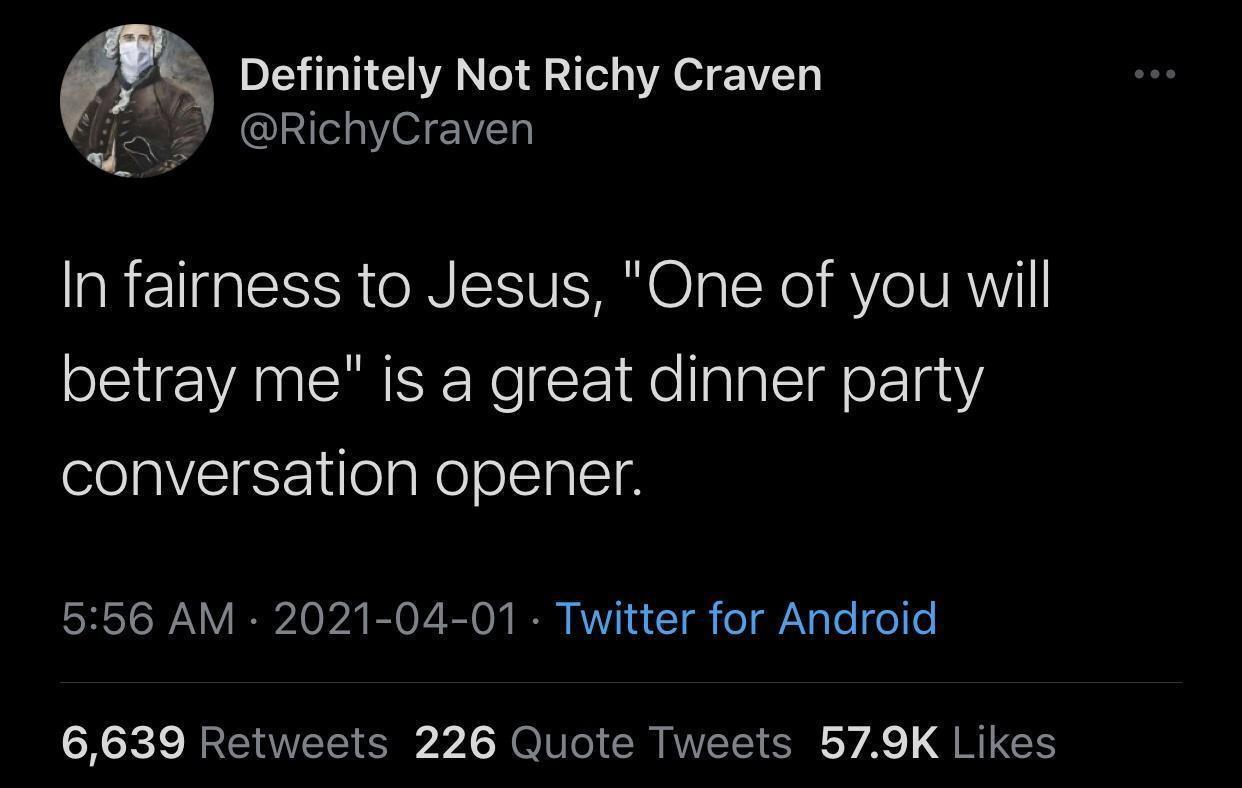Screen dimensions: 1242x788
Task: Show who Likes this tweet
Action: [1004, 742]
